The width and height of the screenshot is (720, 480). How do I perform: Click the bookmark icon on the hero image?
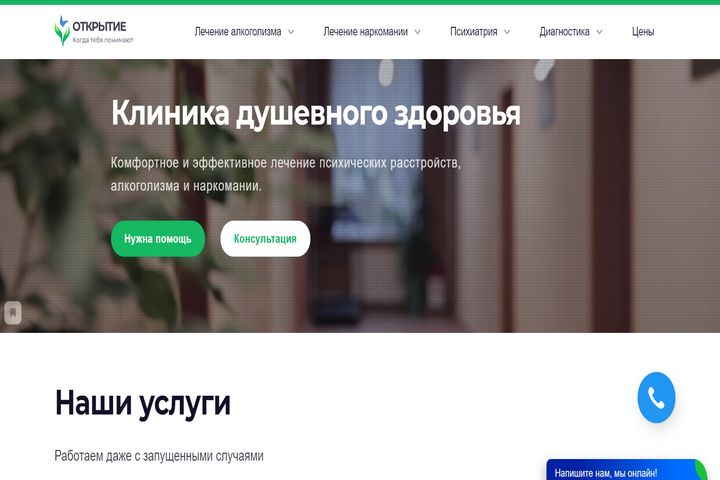point(13,313)
